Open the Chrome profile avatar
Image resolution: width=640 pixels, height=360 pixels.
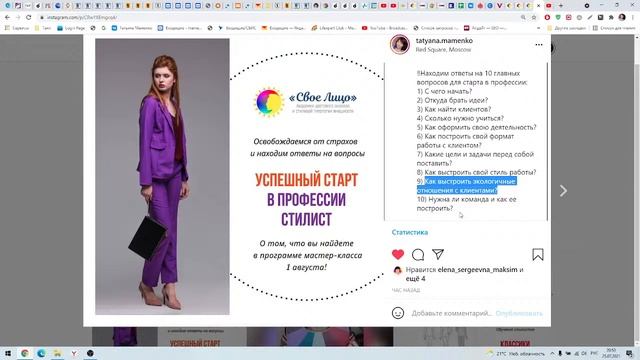tap(622, 18)
